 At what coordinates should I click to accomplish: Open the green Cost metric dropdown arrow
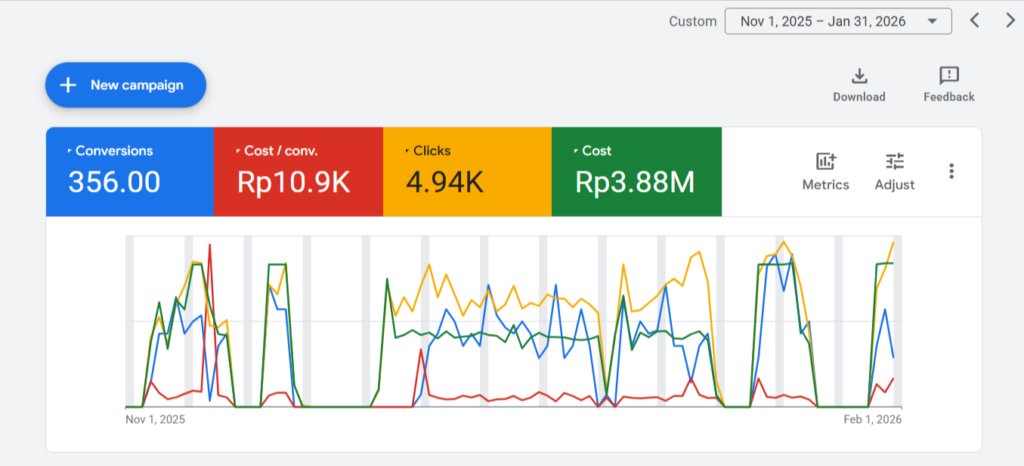tap(575, 151)
